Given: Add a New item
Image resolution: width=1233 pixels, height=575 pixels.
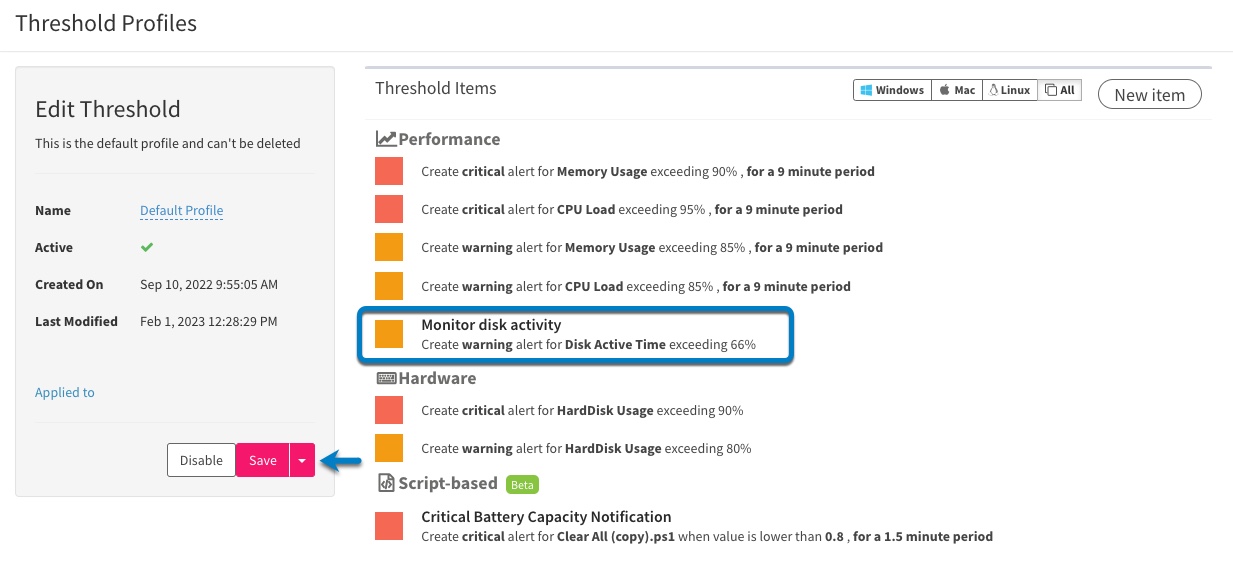Looking at the screenshot, I should coord(1150,95).
